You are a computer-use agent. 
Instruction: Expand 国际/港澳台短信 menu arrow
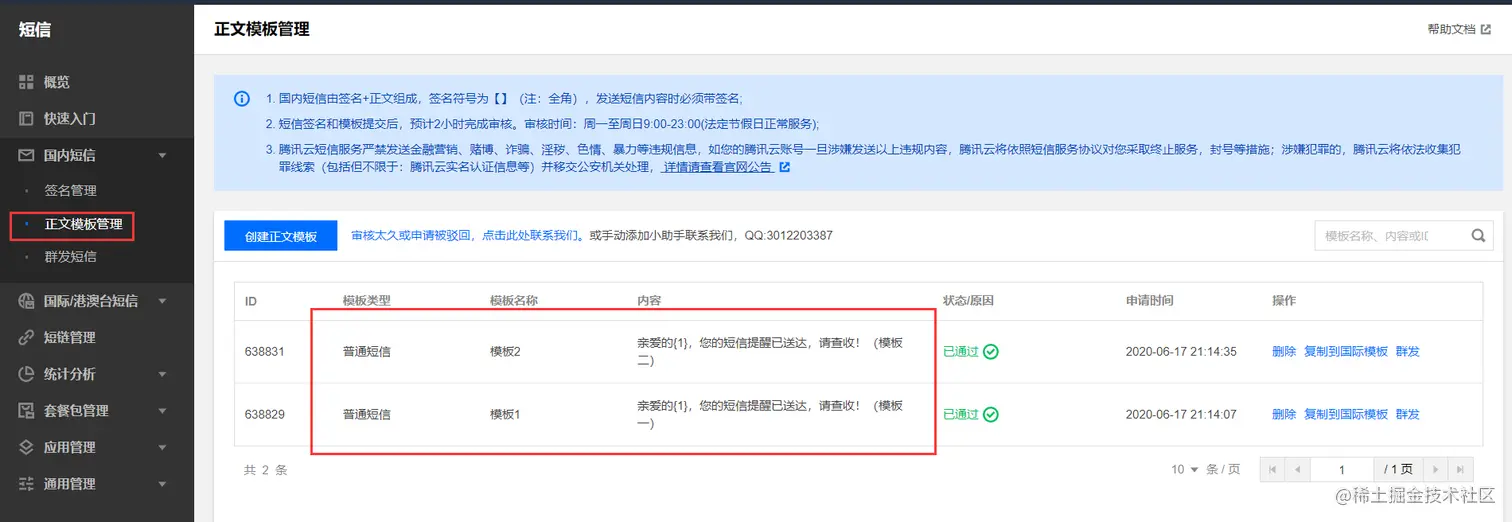pyautogui.click(x=162, y=301)
